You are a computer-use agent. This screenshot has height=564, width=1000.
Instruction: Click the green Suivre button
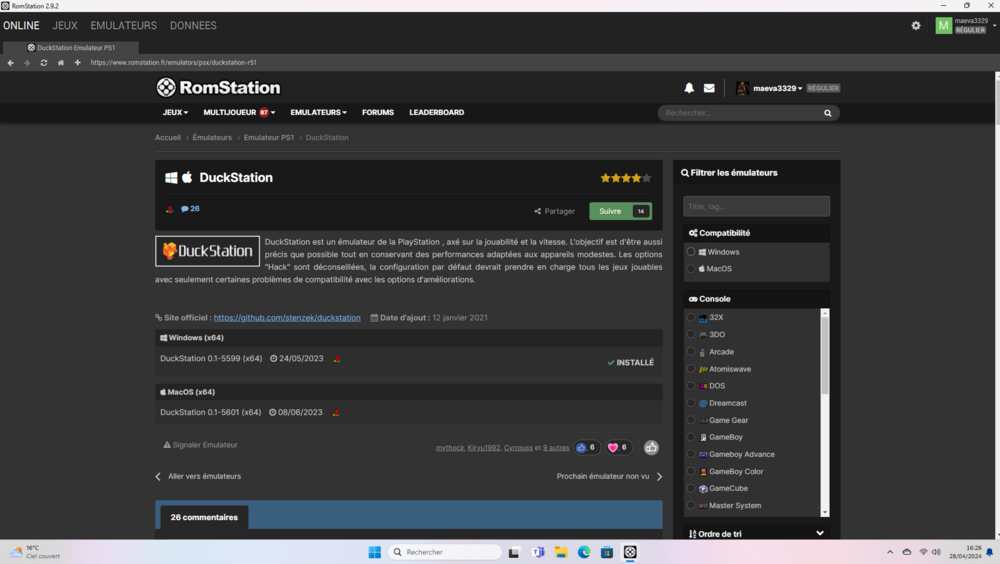pos(620,211)
